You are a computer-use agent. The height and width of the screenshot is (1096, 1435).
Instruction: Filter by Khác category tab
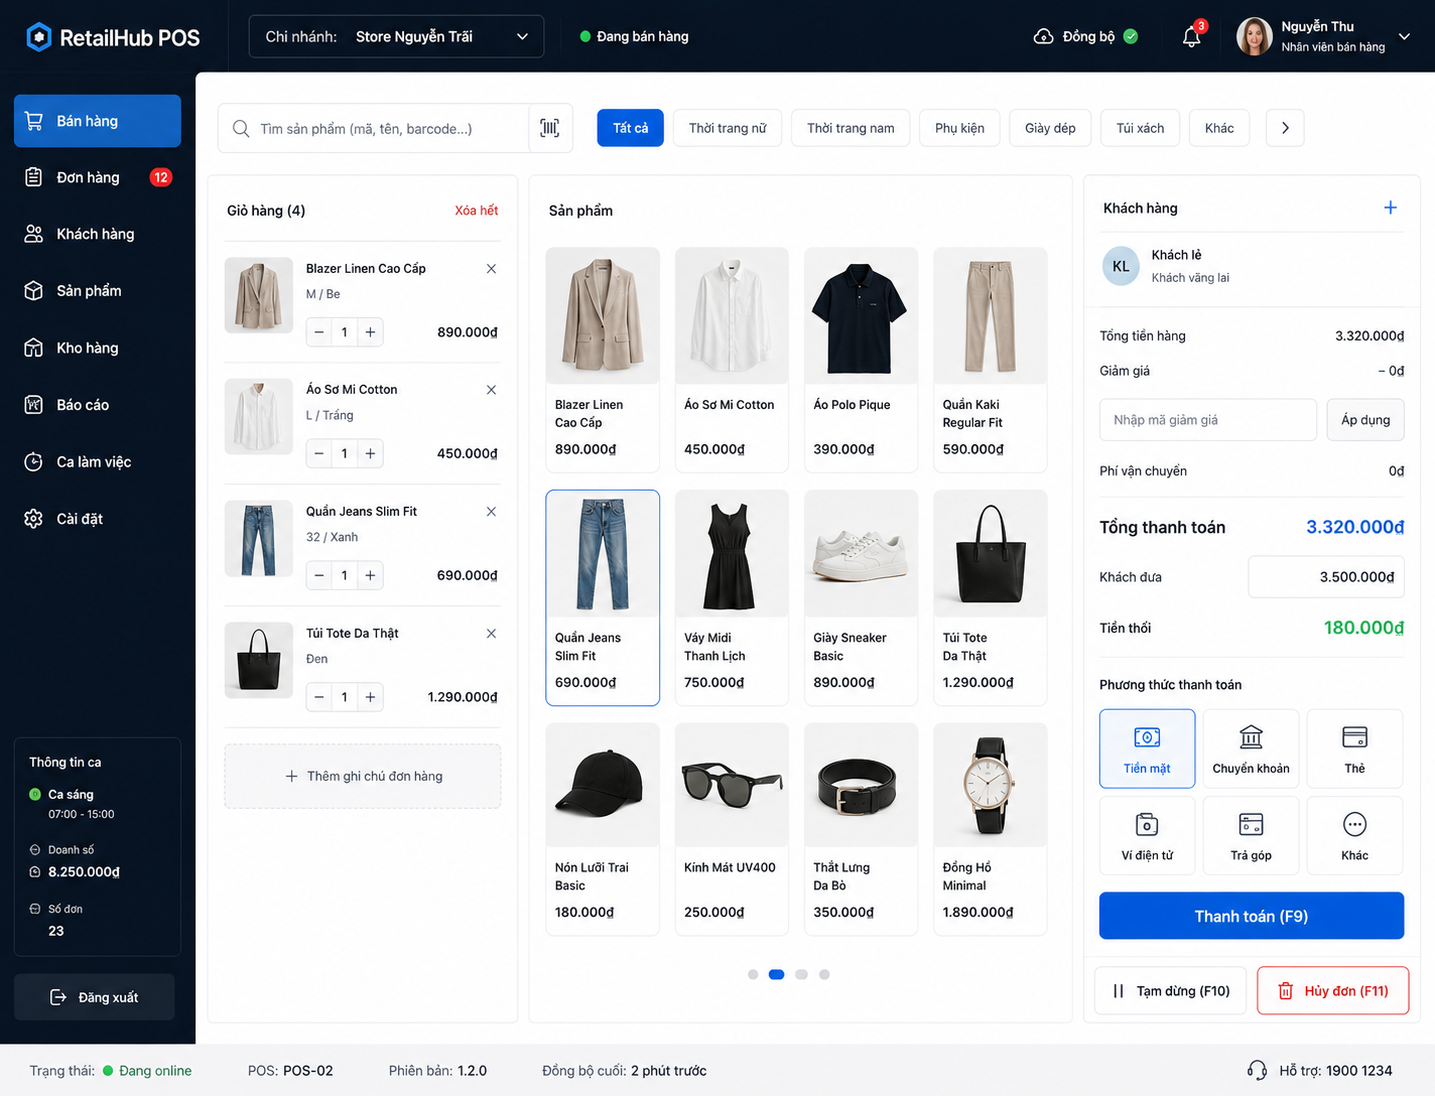point(1219,128)
